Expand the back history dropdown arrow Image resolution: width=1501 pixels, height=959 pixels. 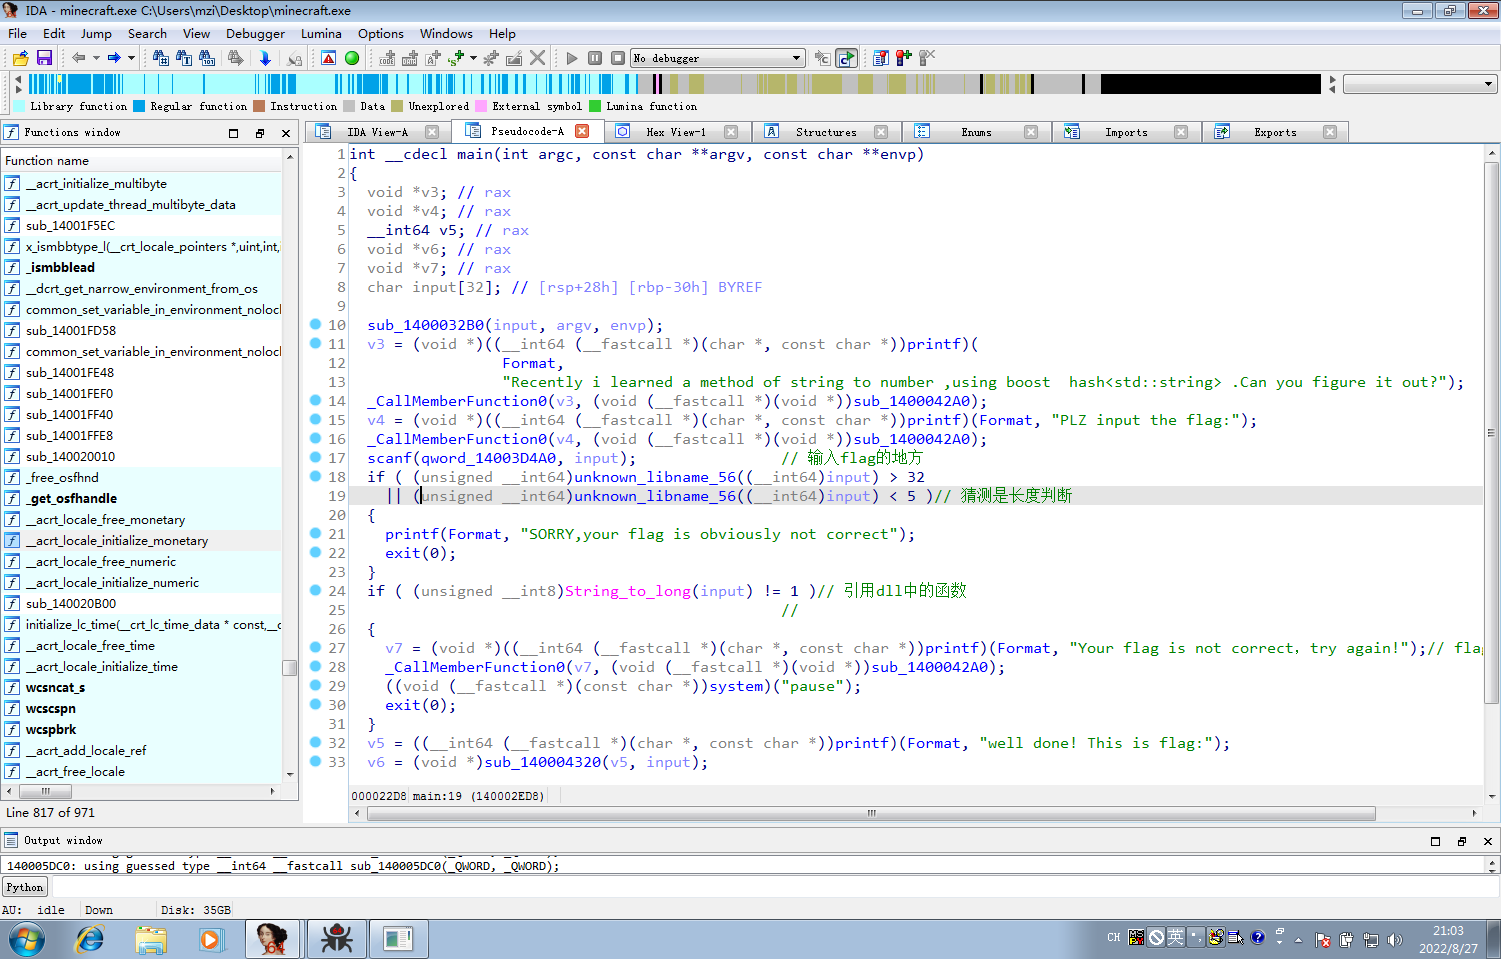click(x=96, y=58)
